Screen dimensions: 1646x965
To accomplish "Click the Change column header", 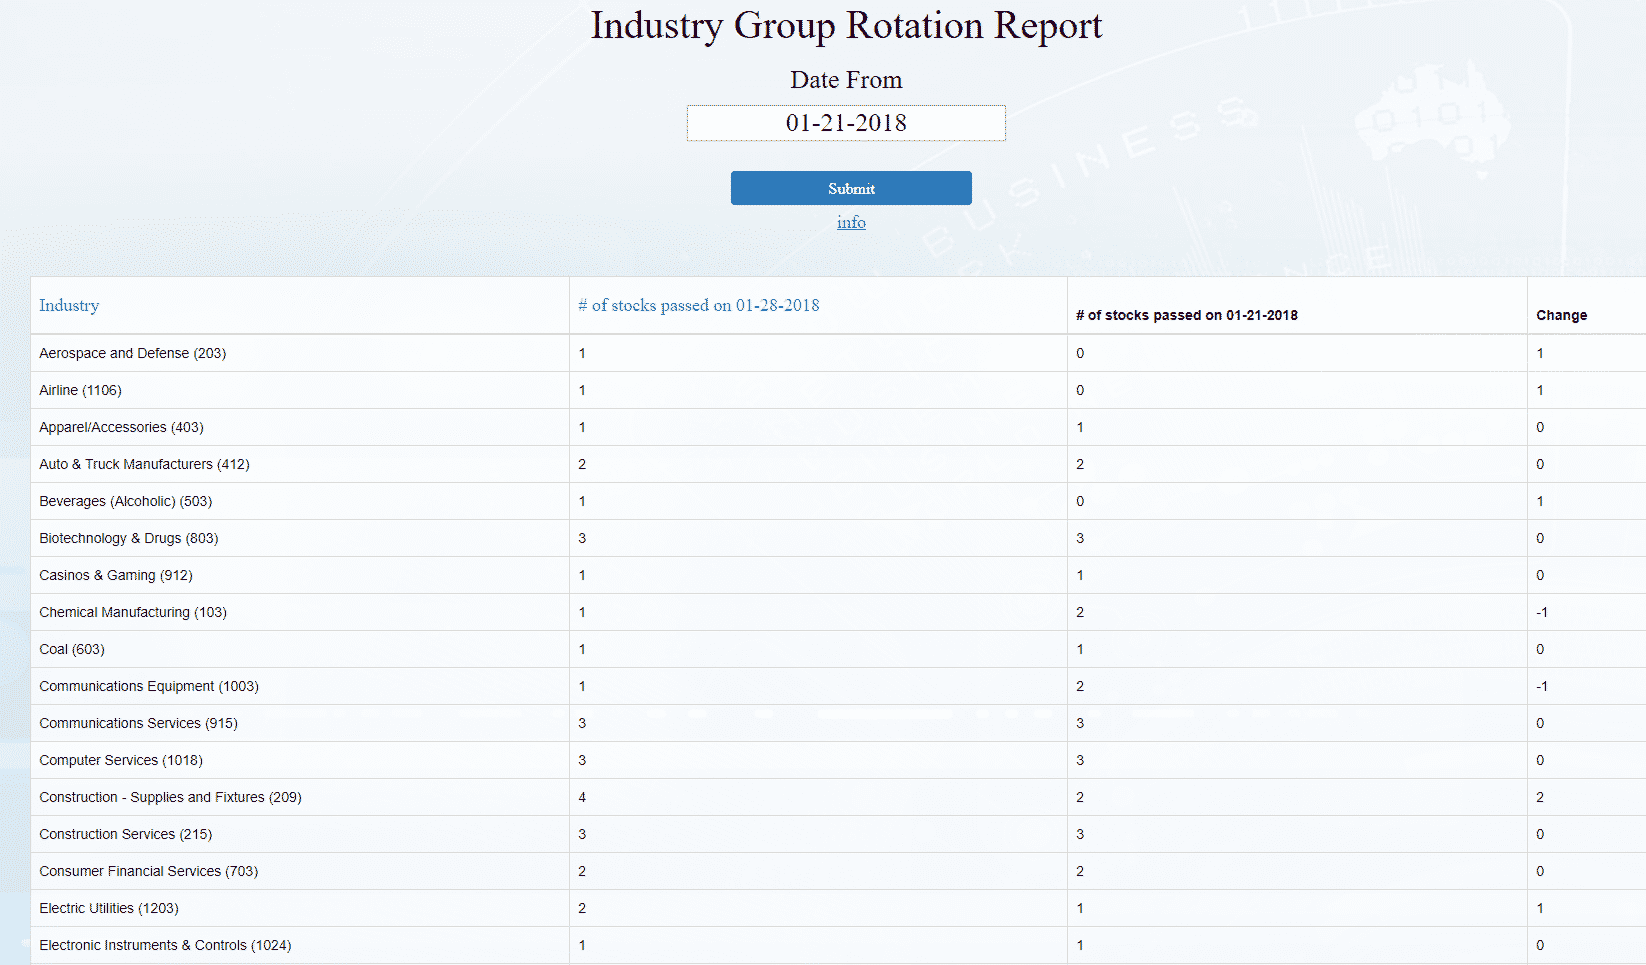I will tap(1561, 315).
